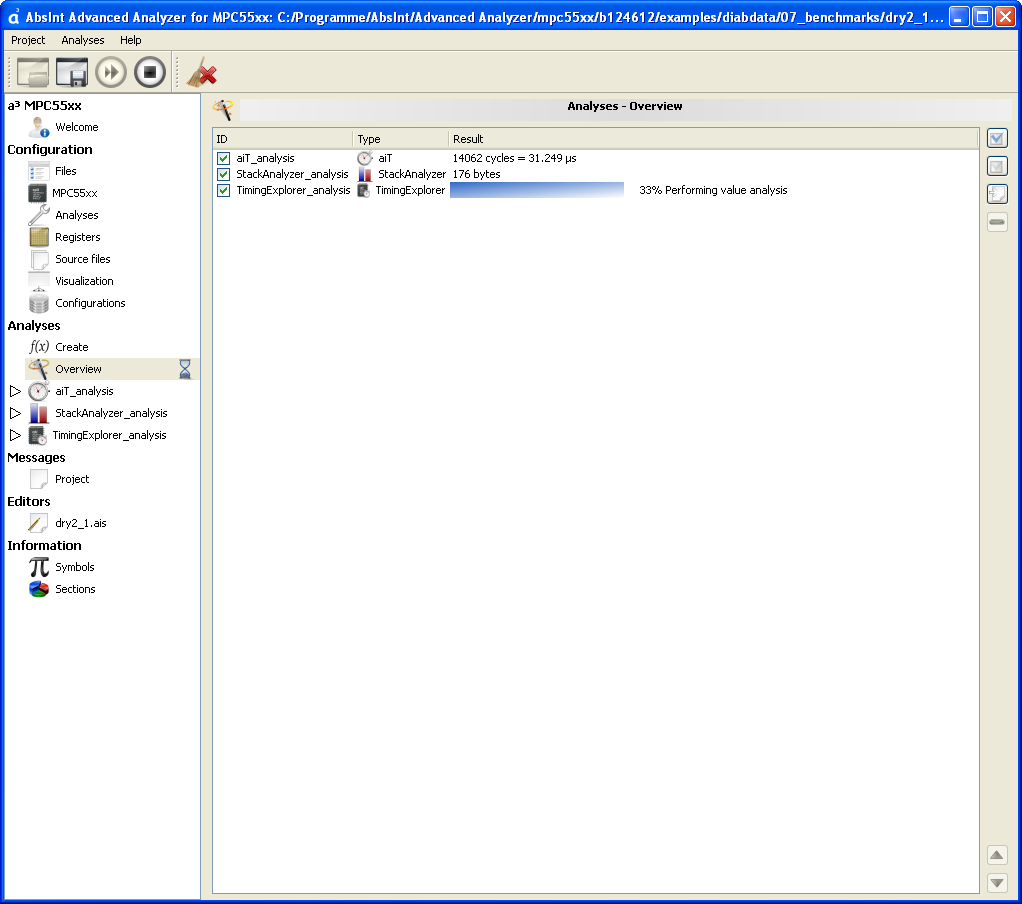
Task: Click the Result column header
Action: [714, 139]
